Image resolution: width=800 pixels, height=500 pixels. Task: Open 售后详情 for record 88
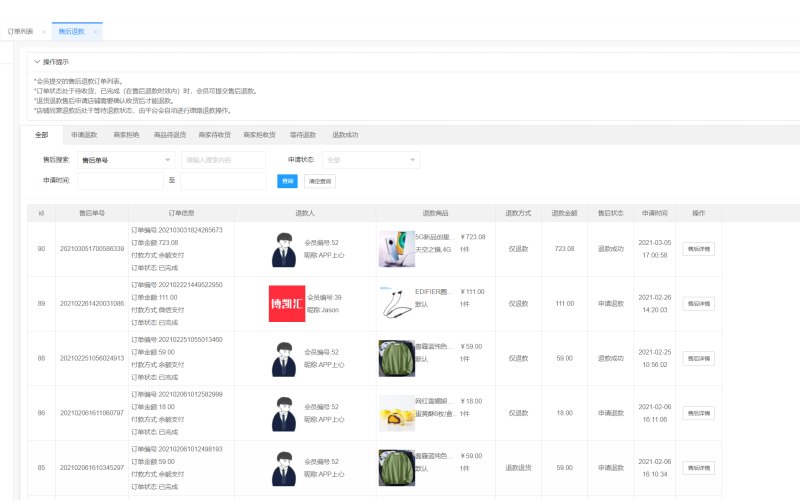(698, 358)
